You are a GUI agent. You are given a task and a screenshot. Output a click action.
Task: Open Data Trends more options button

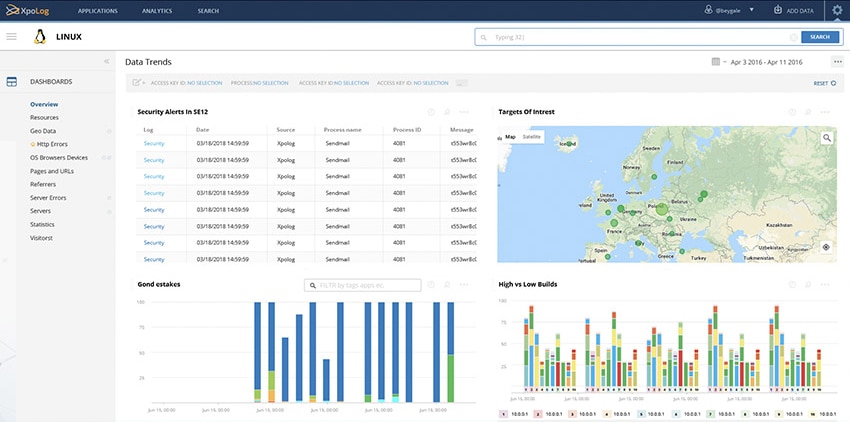838,62
